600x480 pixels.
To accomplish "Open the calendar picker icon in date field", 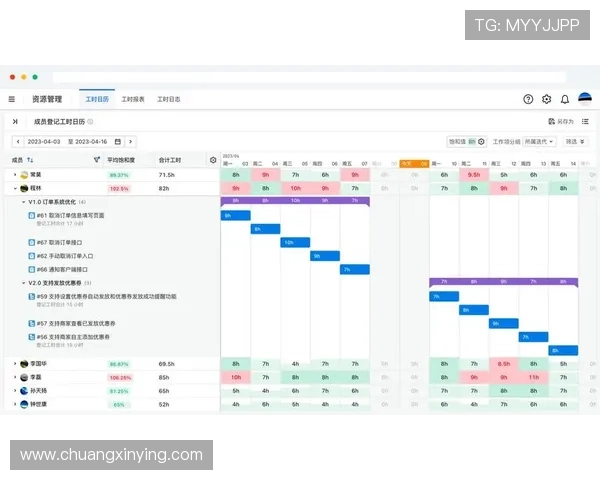I will [x=118, y=142].
